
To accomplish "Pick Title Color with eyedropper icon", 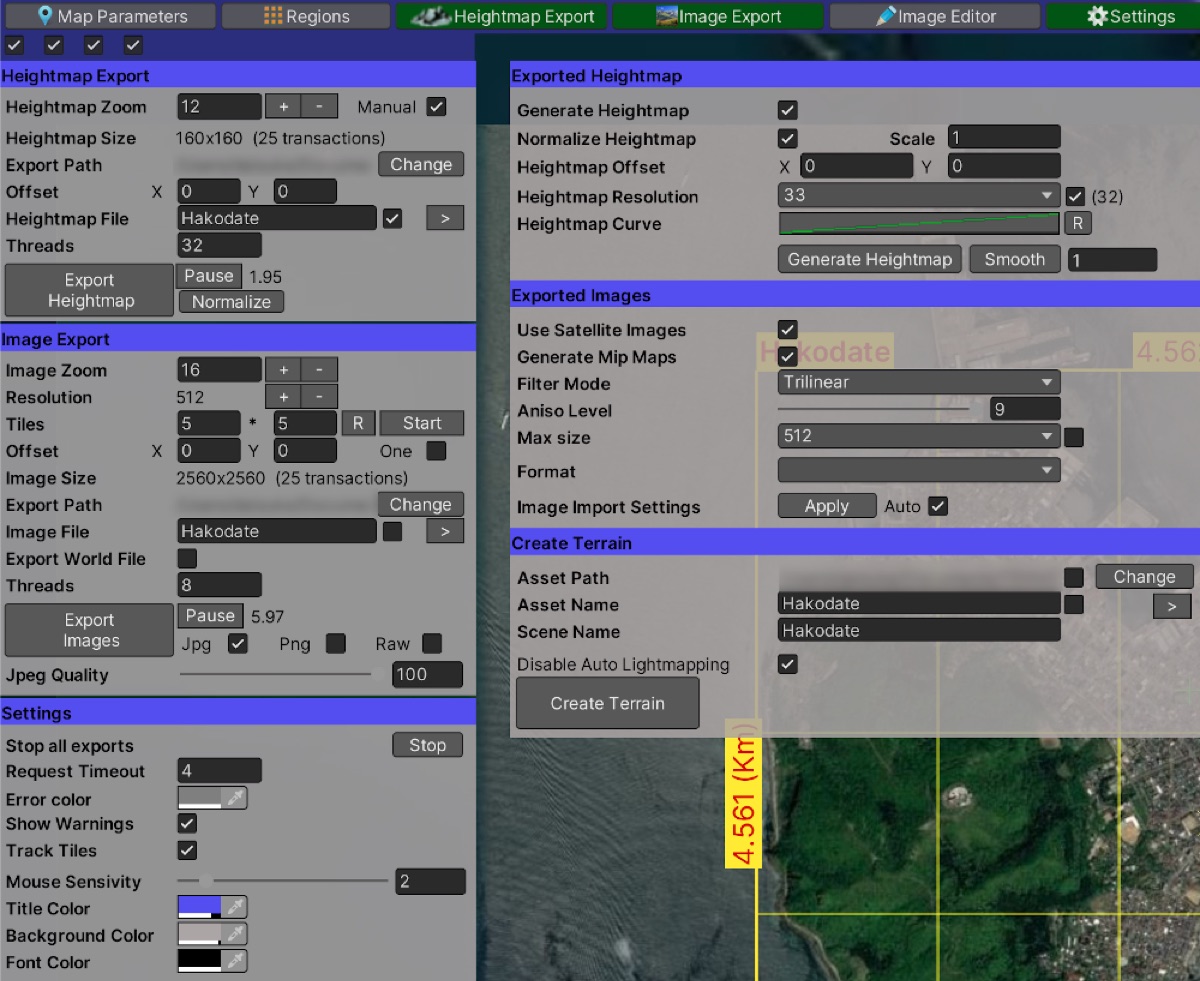I will 234,907.
